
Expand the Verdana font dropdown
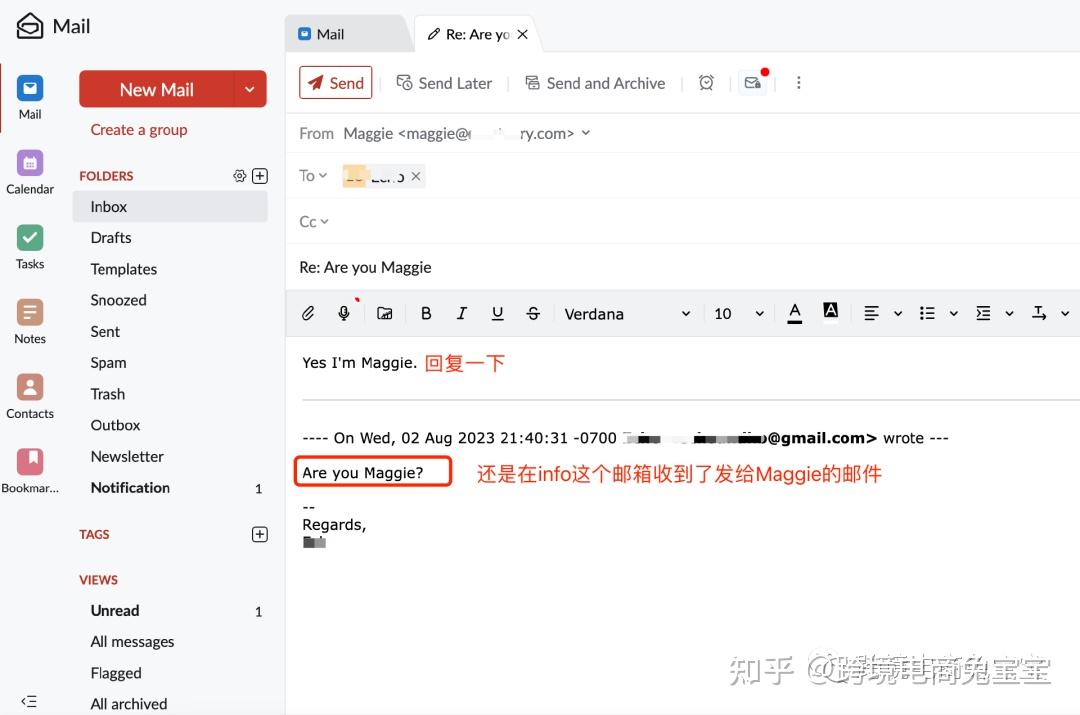[627, 313]
